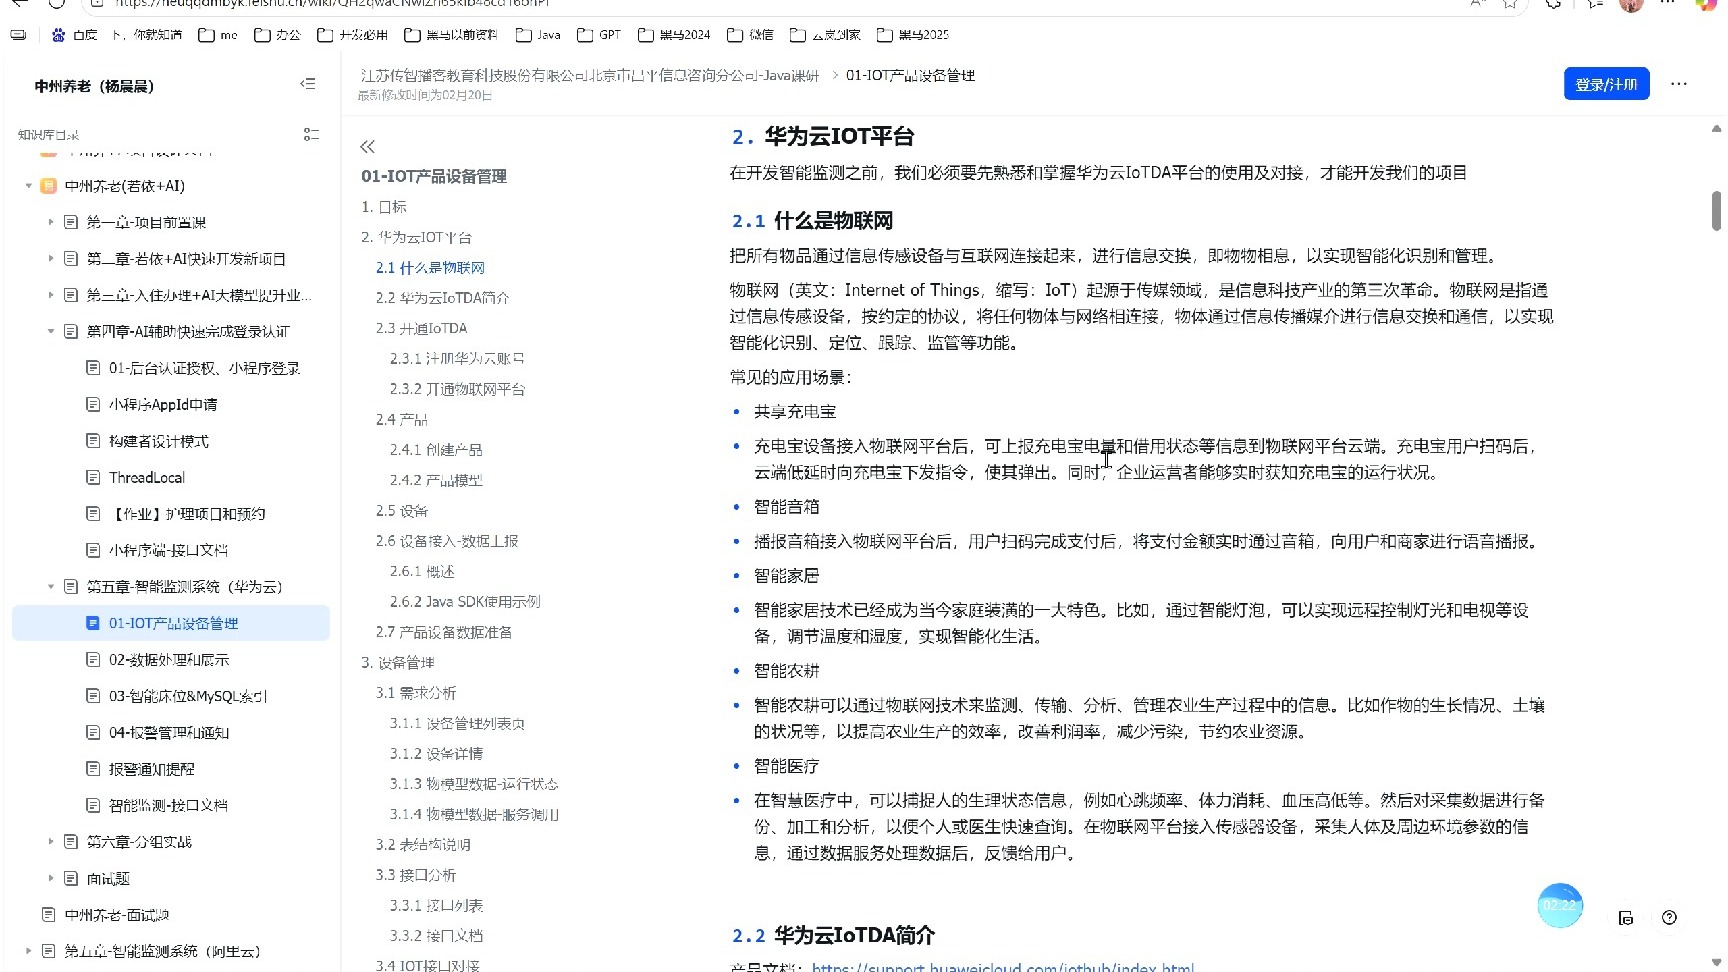This screenshot has width=1728, height=972.
Task: Click the blue timer bubble 02:22
Action: tap(1560, 905)
